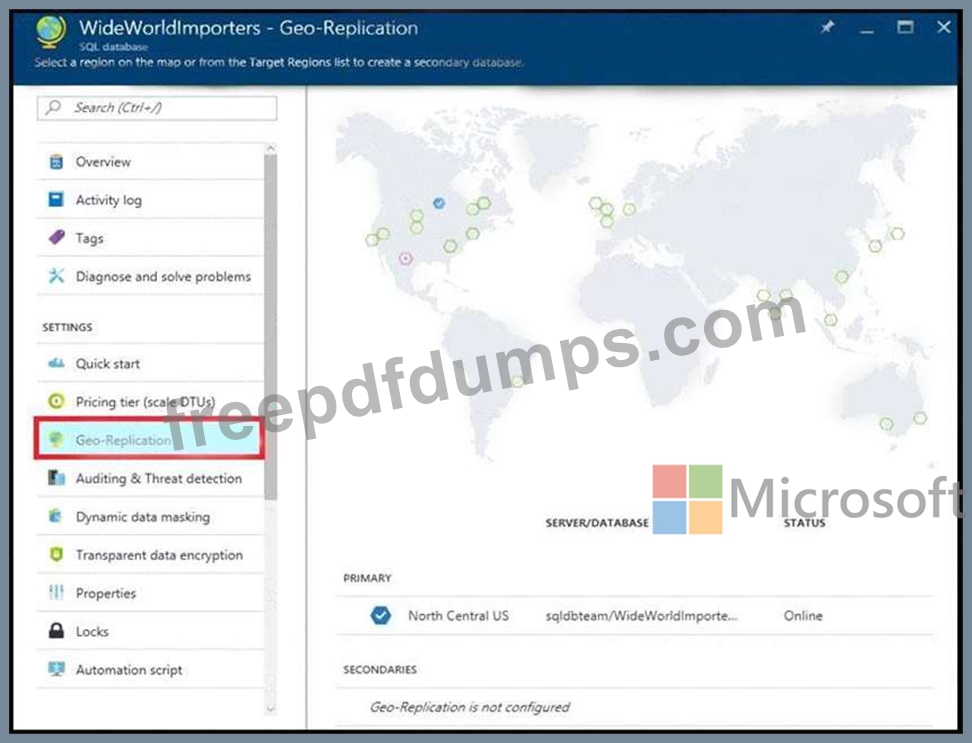Open the Overview menu item
Image resolution: width=972 pixels, height=743 pixels.
pos(151,162)
